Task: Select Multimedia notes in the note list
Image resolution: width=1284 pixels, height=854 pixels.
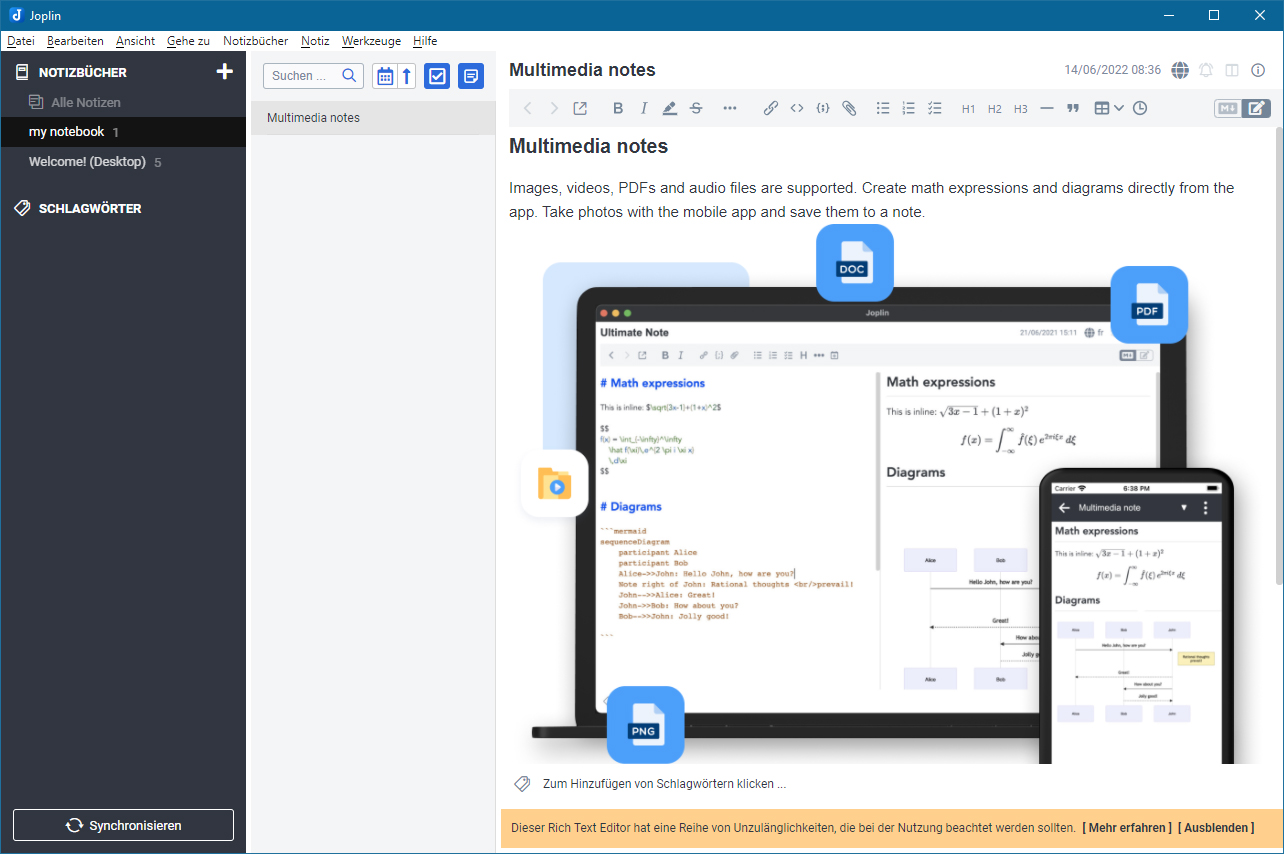Action: tap(373, 118)
